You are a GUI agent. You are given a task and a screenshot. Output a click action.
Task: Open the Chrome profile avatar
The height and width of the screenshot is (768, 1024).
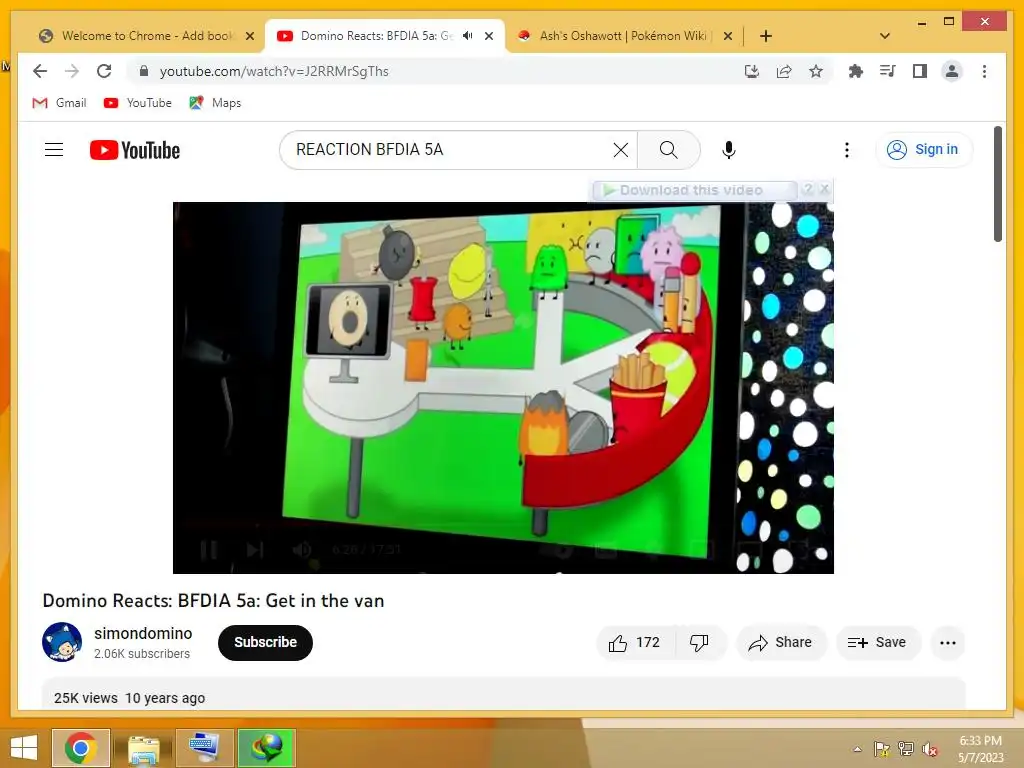click(x=952, y=71)
